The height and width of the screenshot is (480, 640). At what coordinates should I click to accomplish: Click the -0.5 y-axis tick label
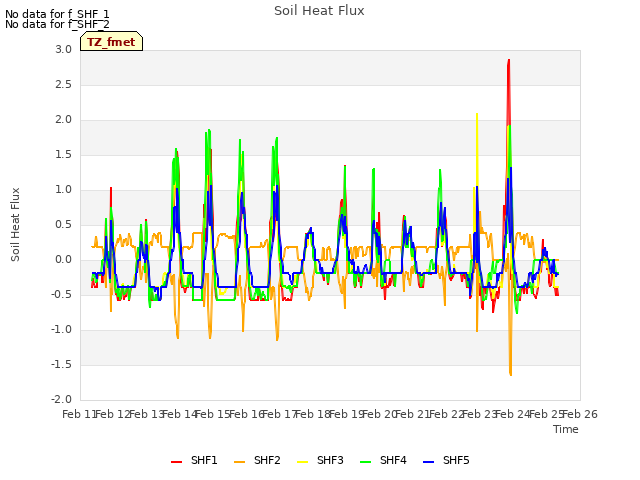coord(62,295)
